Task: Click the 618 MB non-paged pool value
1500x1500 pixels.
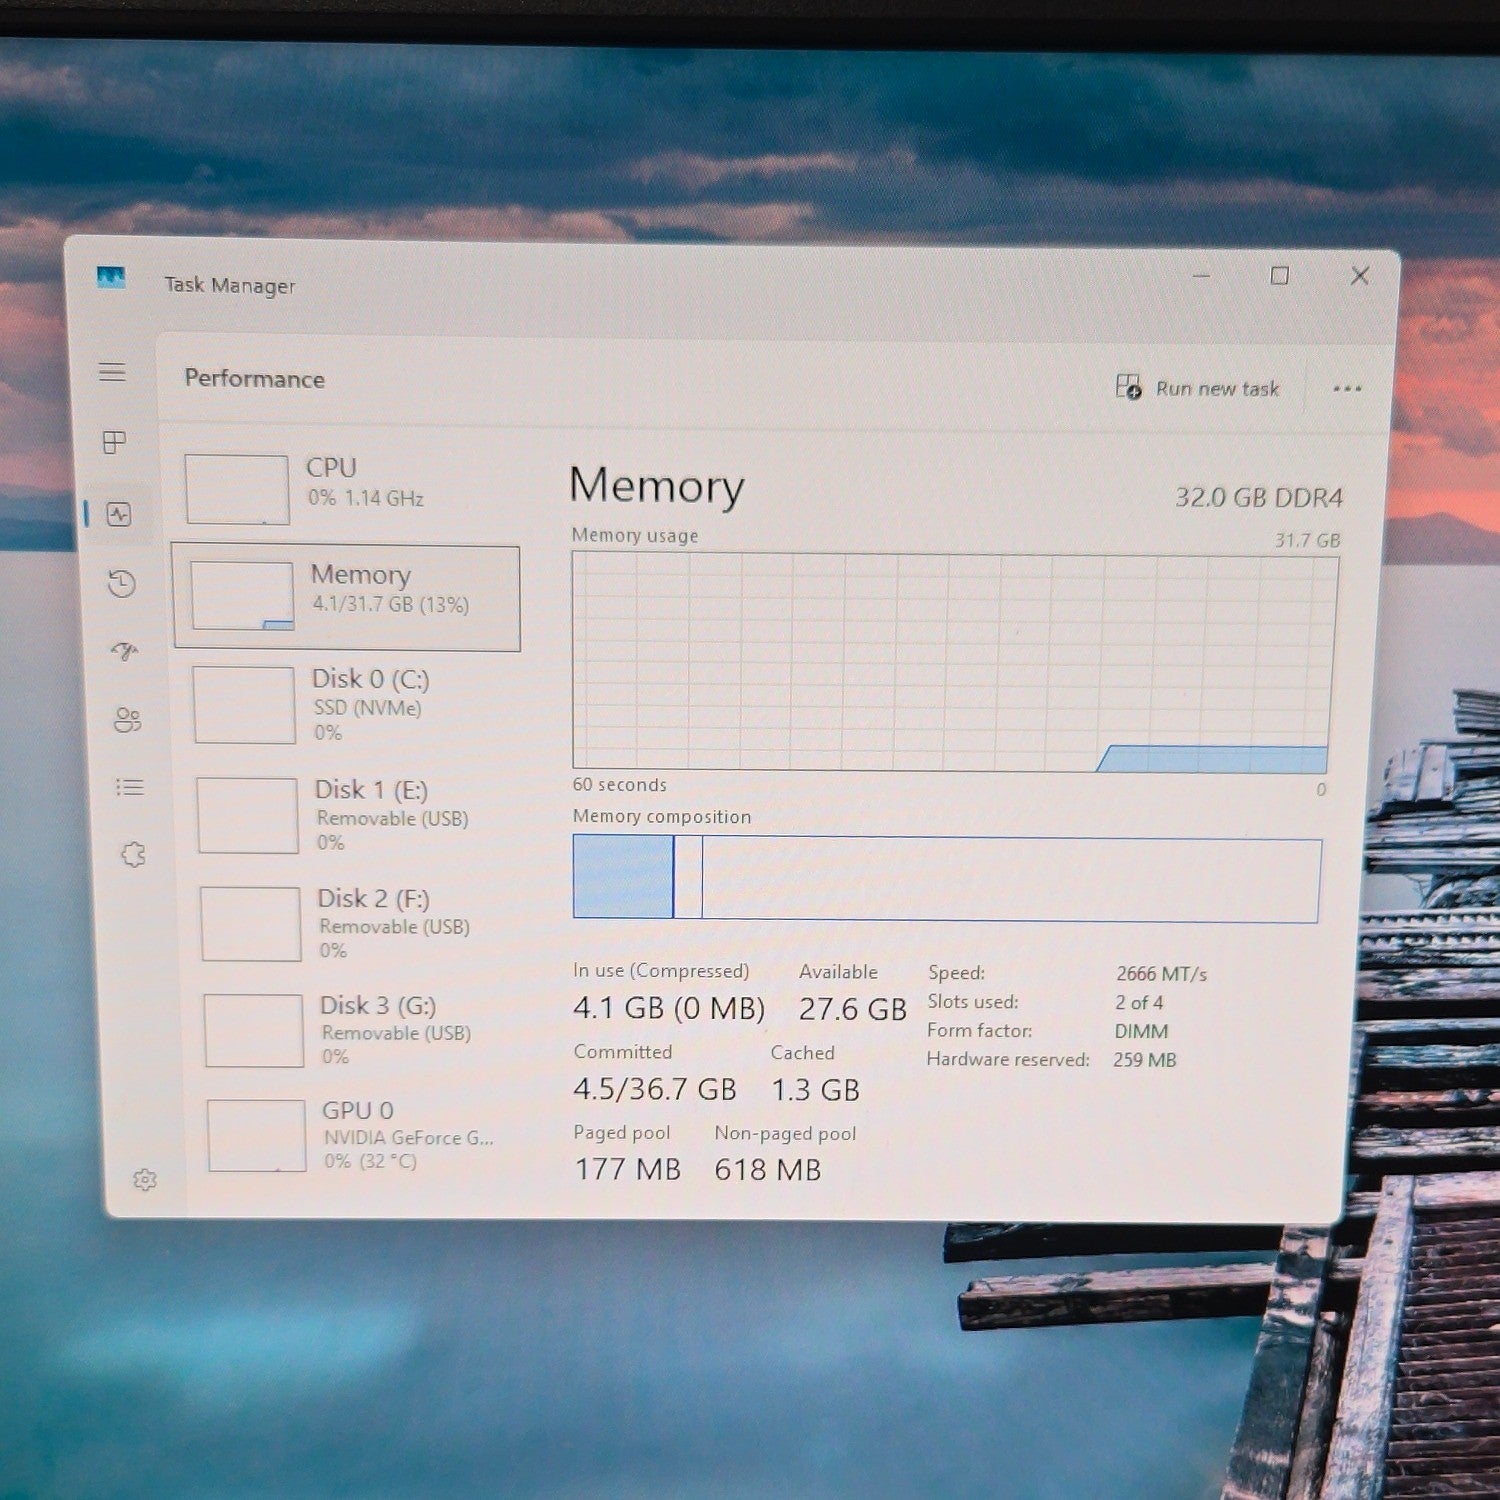Action: pyautogui.click(x=768, y=1170)
